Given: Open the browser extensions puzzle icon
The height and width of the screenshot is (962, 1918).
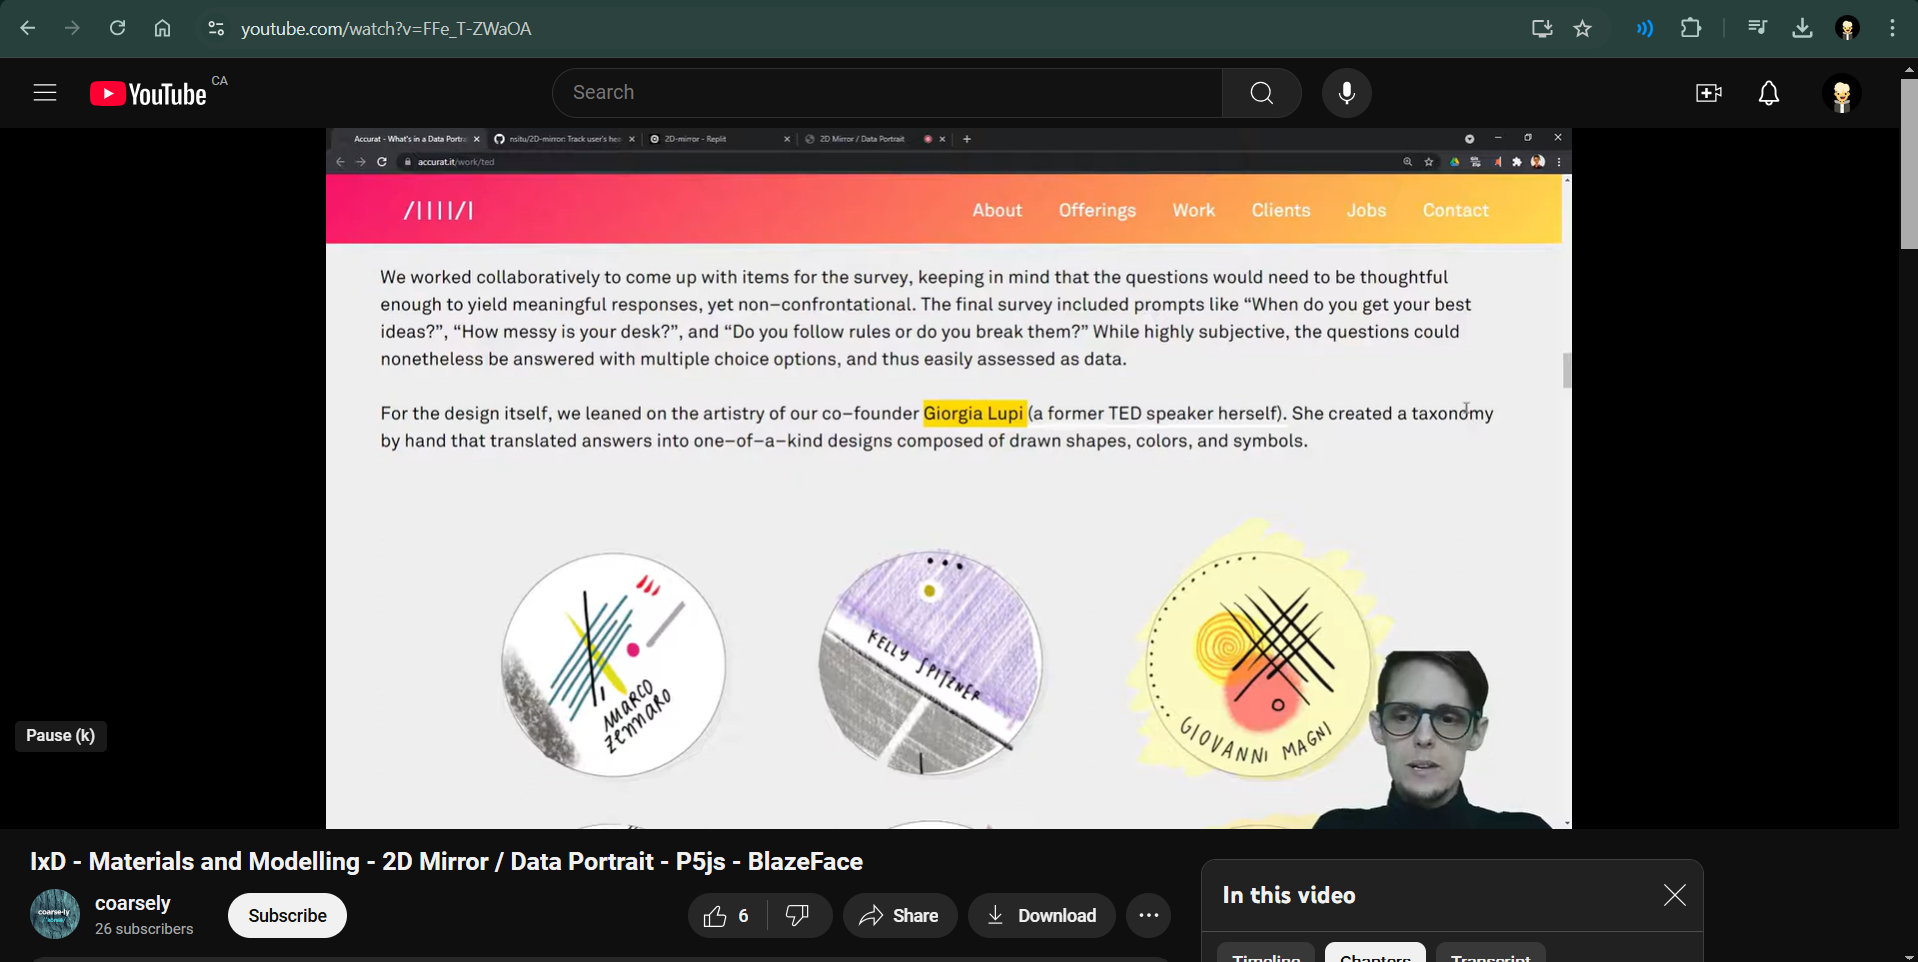Looking at the screenshot, I should point(1690,28).
